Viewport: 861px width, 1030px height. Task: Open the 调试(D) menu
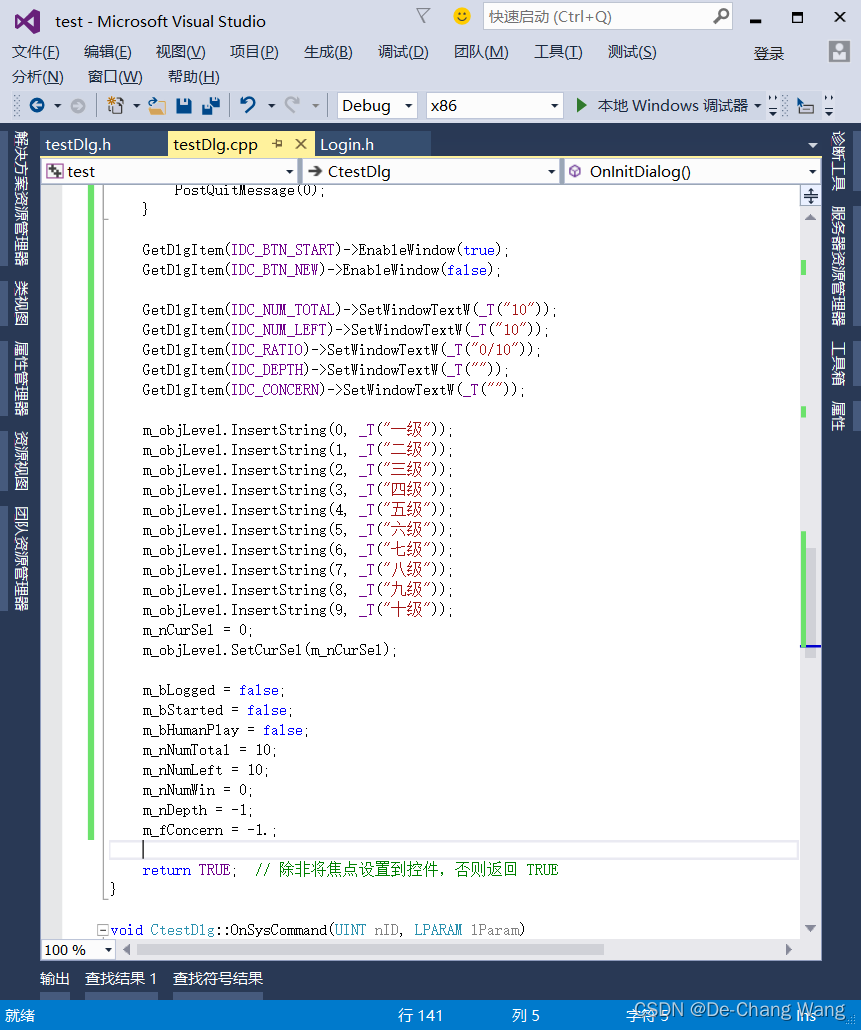pyautogui.click(x=403, y=52)
